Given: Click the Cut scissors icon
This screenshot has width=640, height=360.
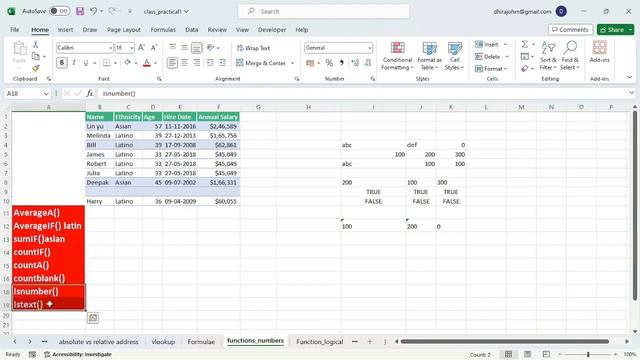Looking at the screenshot, I should coord(36,44).
